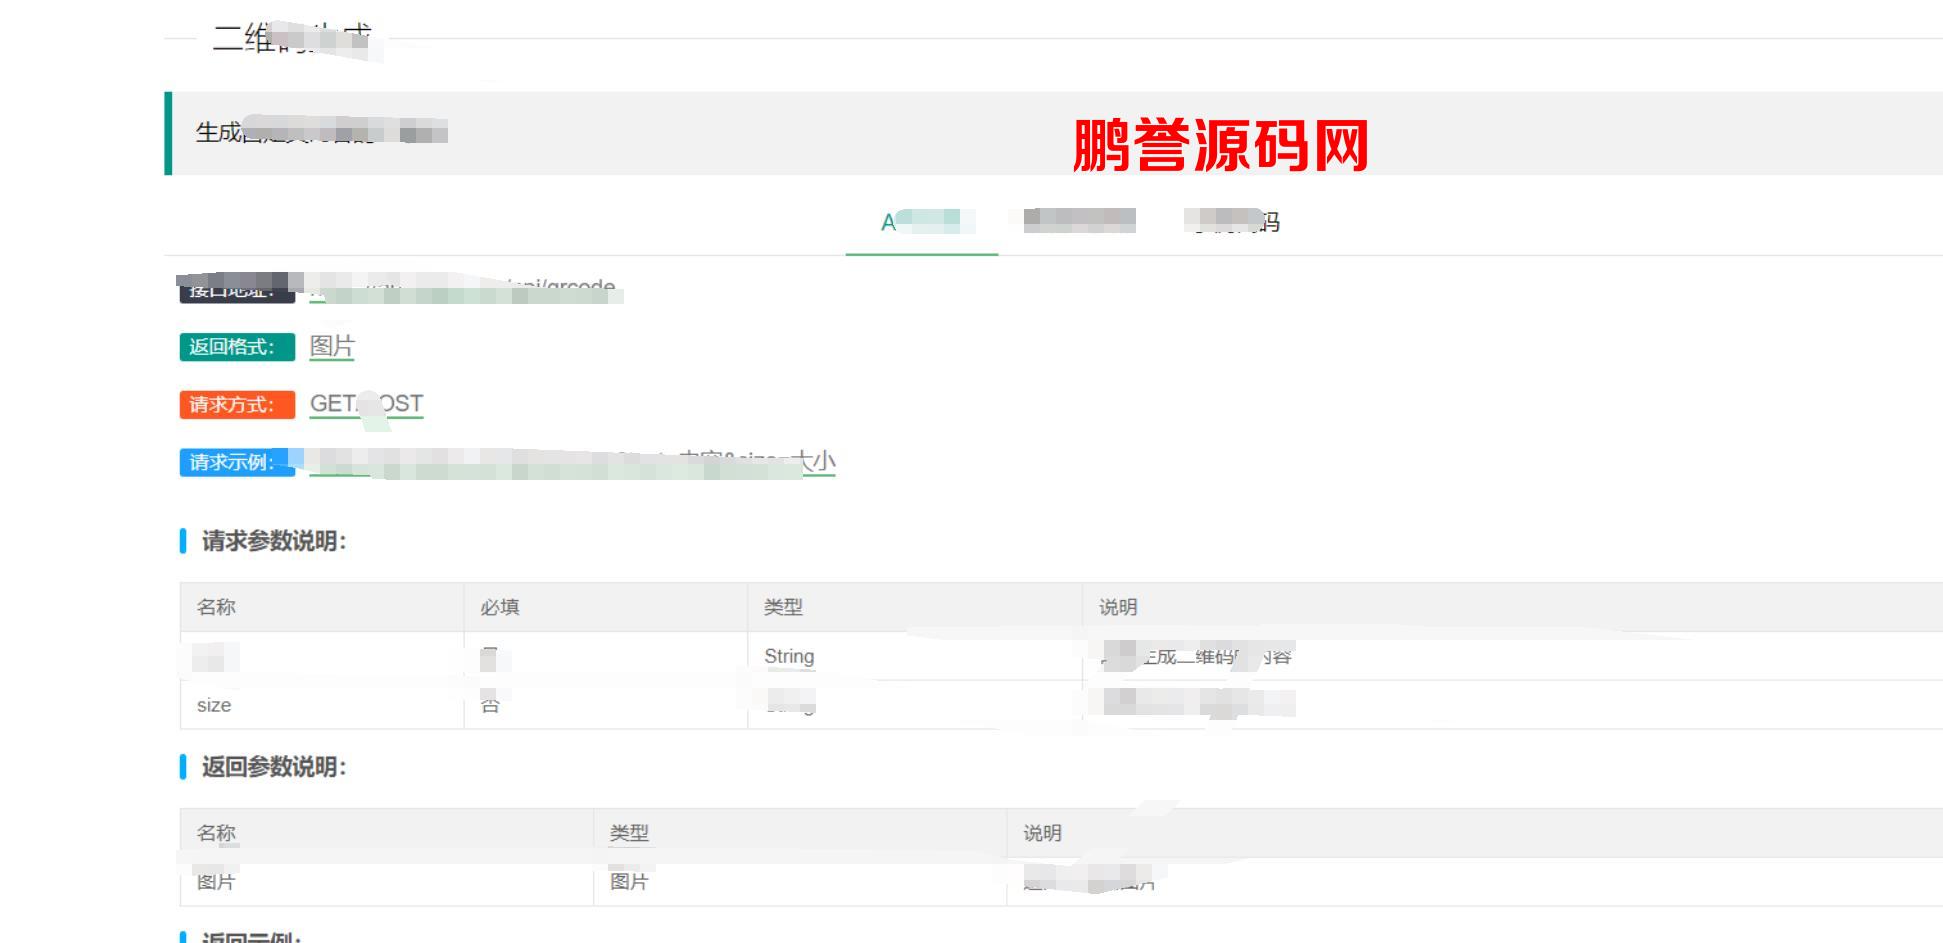The image size is (1943, 943).
Task: Click the green 返回格式 badge
Action: [x=237, y=347]
